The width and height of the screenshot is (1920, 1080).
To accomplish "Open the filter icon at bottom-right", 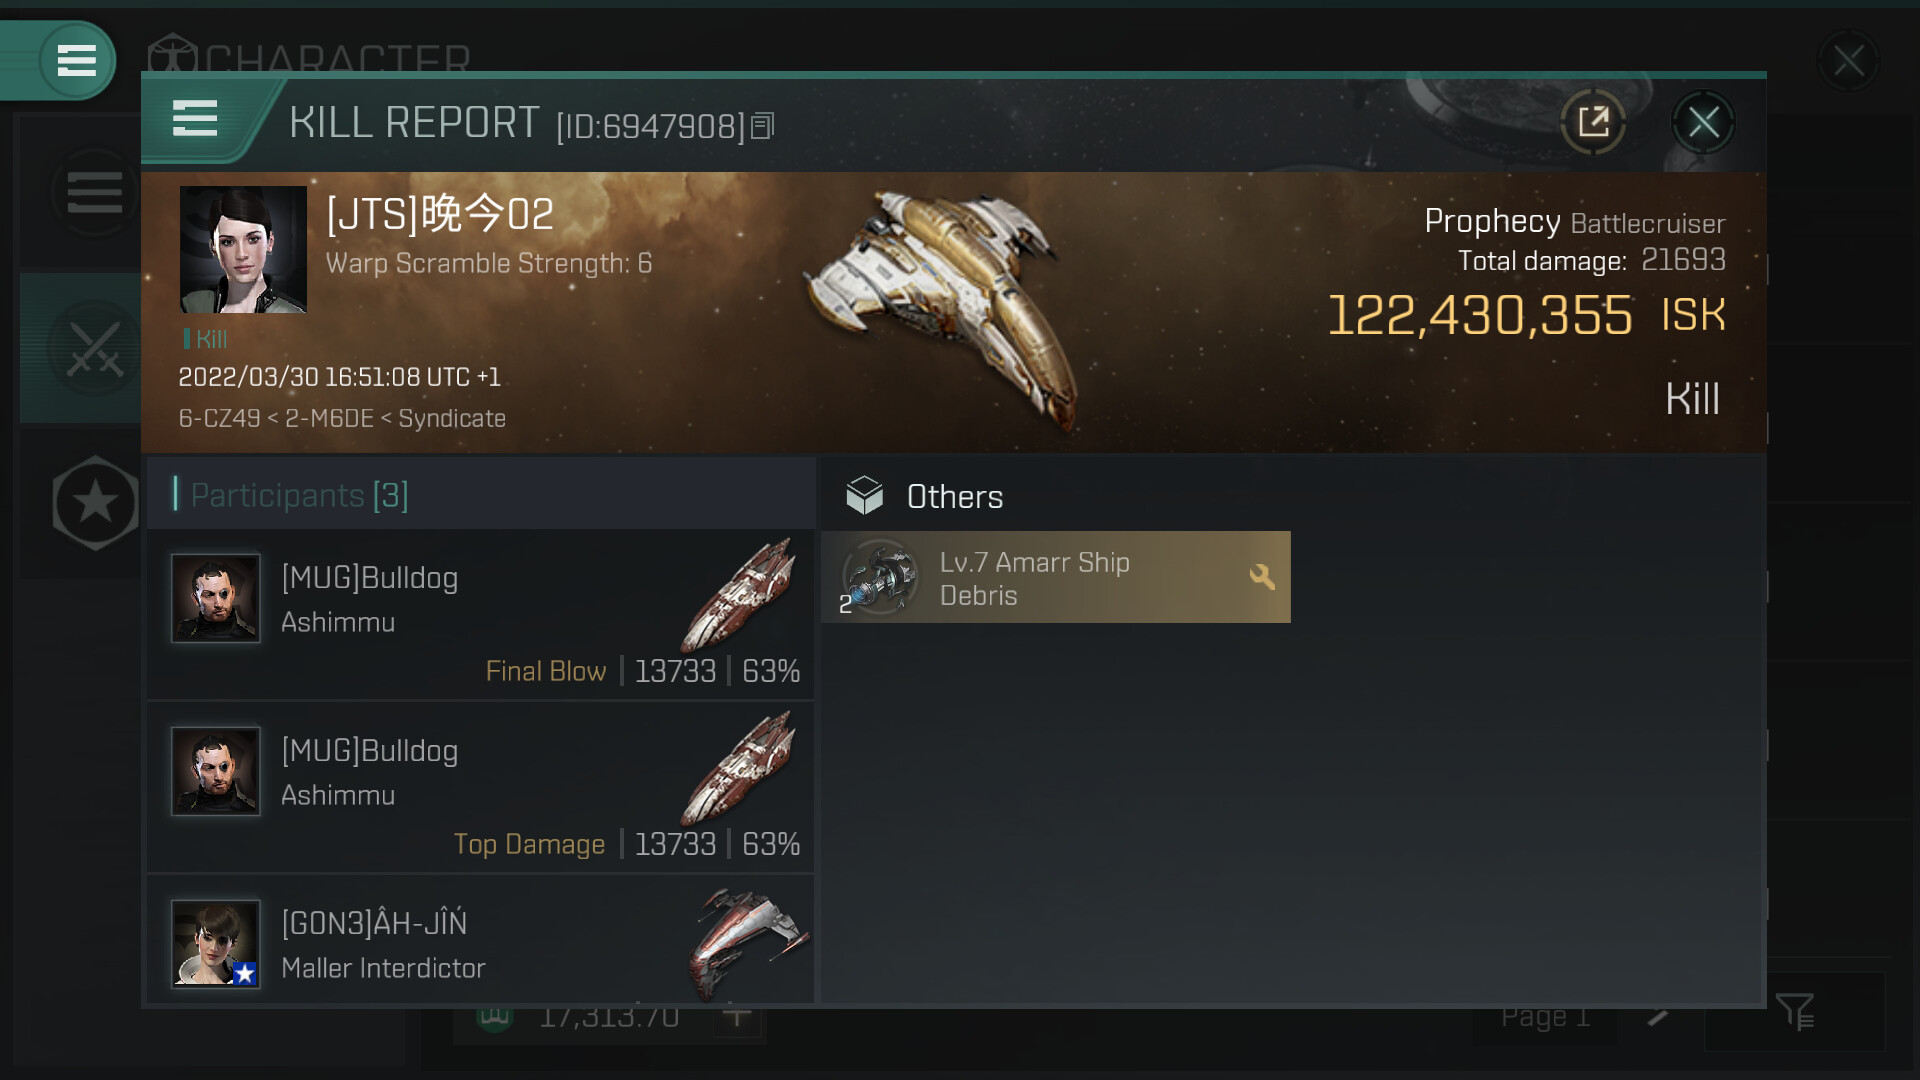I will 1795,1012.
